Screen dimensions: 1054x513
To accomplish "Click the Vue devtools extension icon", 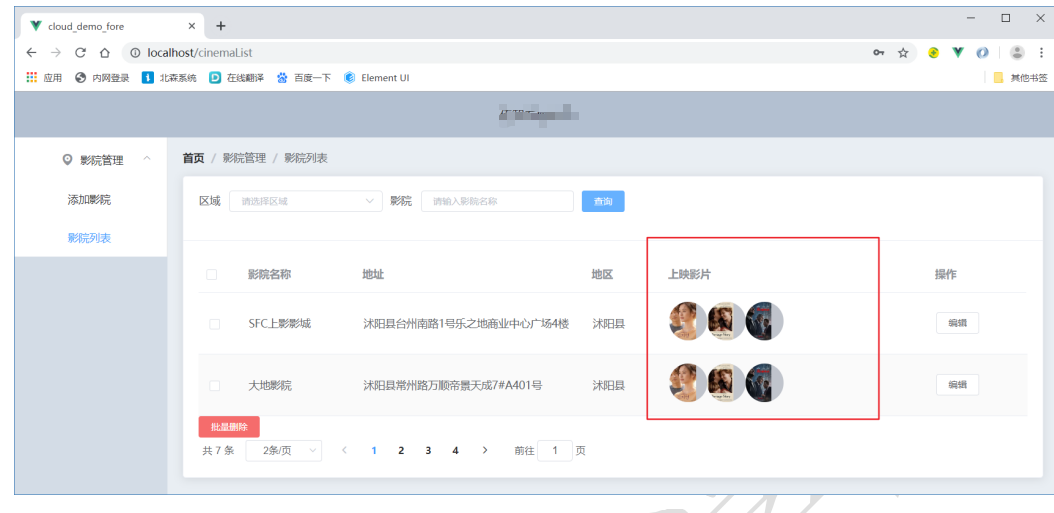I will [x=958, y=52].
